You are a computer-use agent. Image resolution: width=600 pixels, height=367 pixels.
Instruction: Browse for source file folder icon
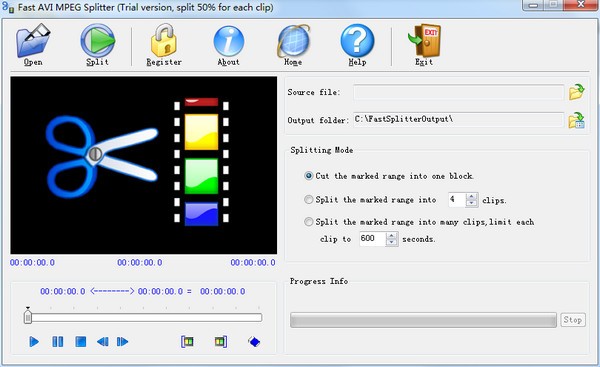click(x=576, y=92)
